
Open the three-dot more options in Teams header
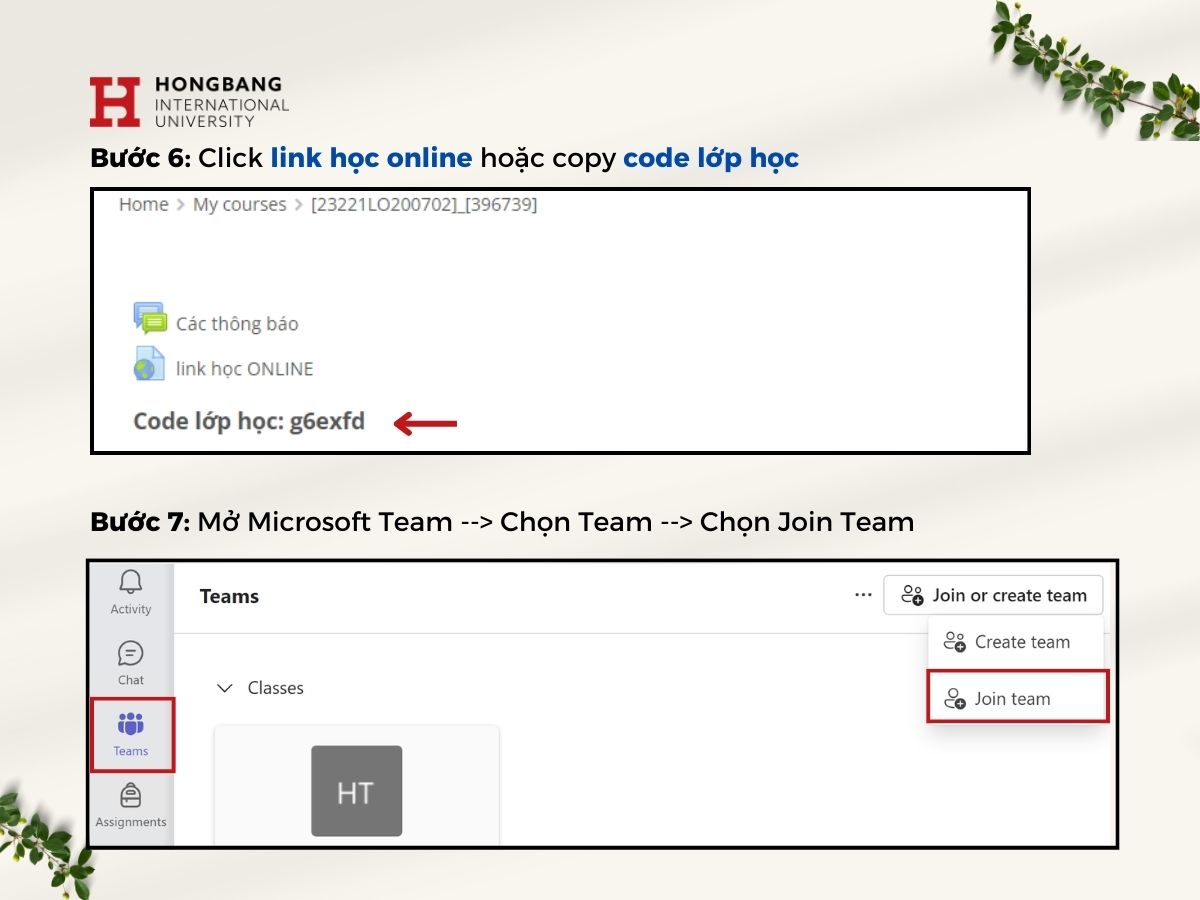[x=863, y=595]
